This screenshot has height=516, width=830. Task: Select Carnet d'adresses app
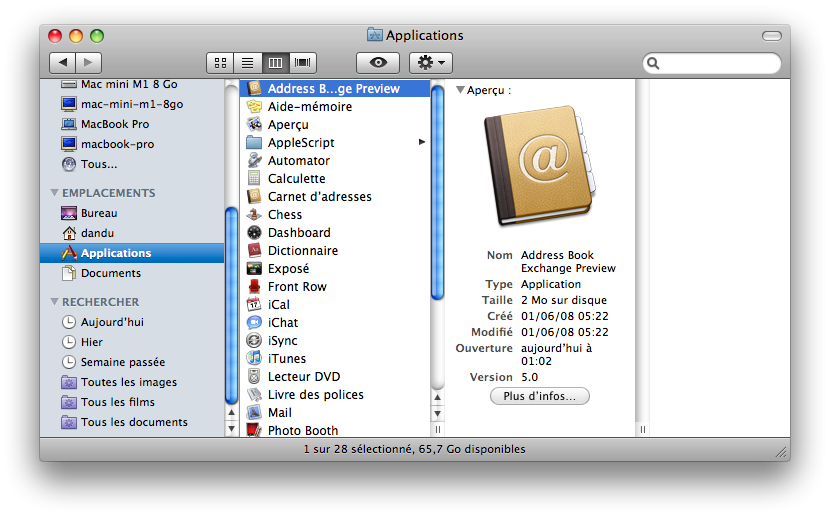335,196
